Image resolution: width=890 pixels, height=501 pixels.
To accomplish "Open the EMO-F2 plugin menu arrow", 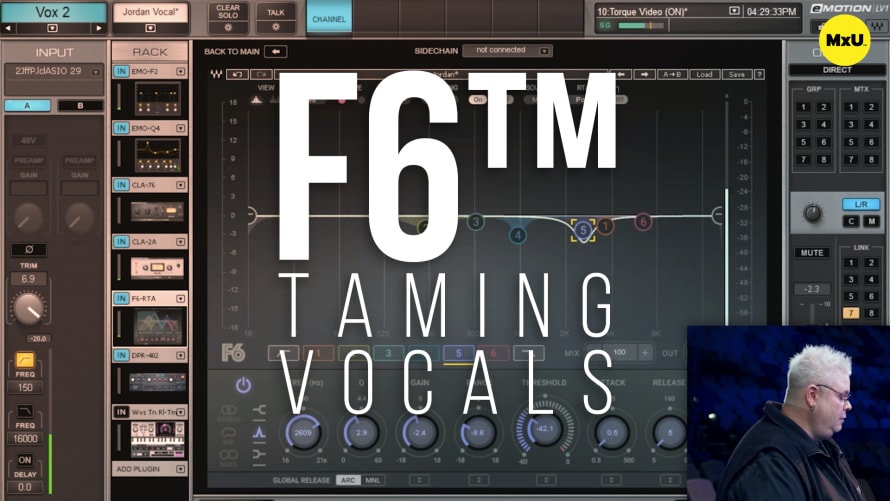I will pos(180,71).
